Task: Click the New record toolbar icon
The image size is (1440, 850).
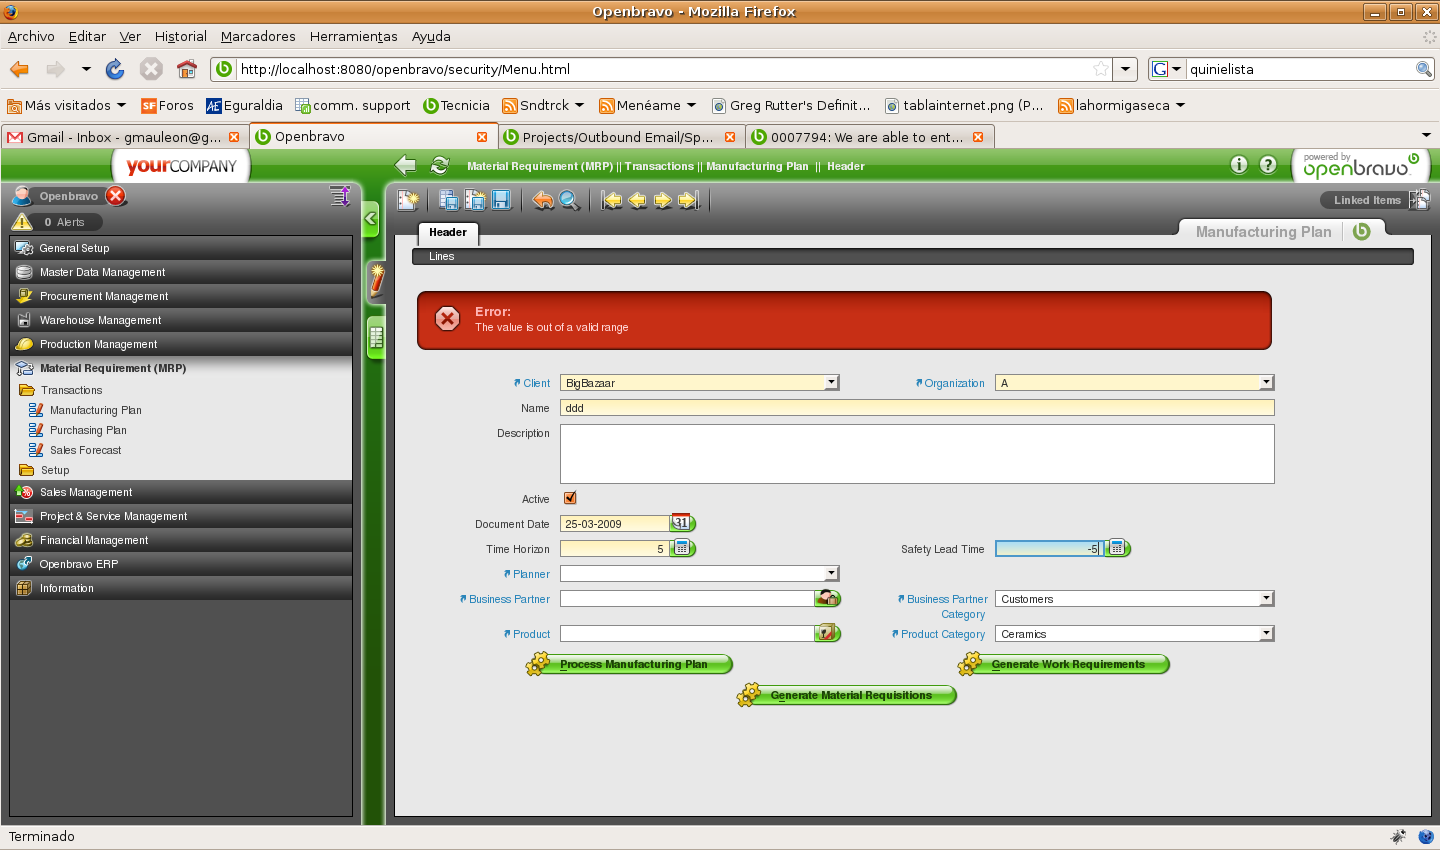Action: tap(408, 200)
